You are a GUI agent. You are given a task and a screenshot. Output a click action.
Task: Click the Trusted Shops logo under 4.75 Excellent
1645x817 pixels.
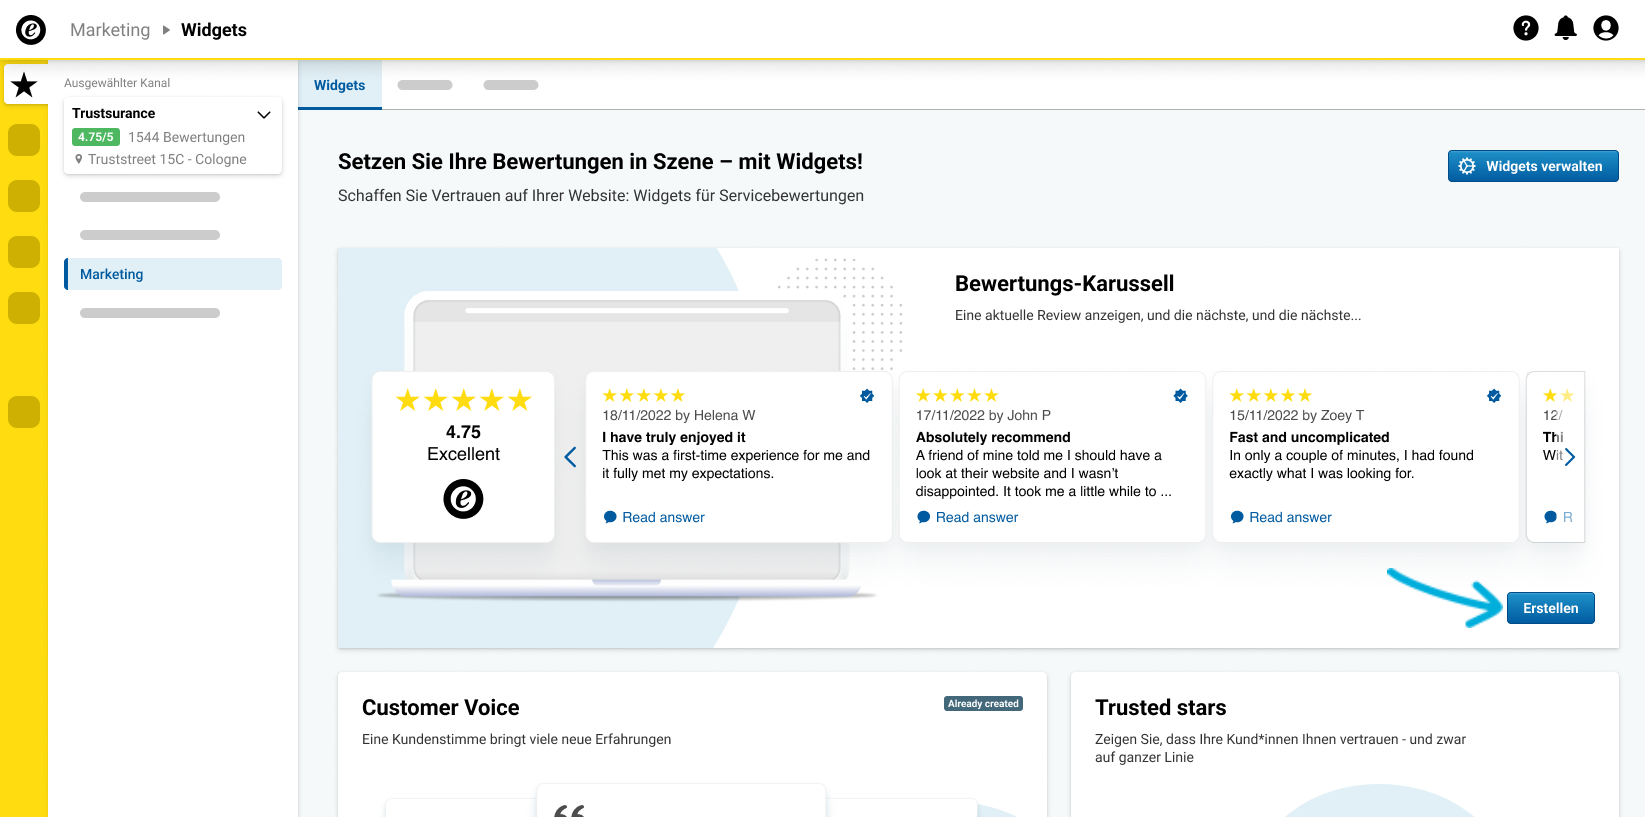[463, 498]
